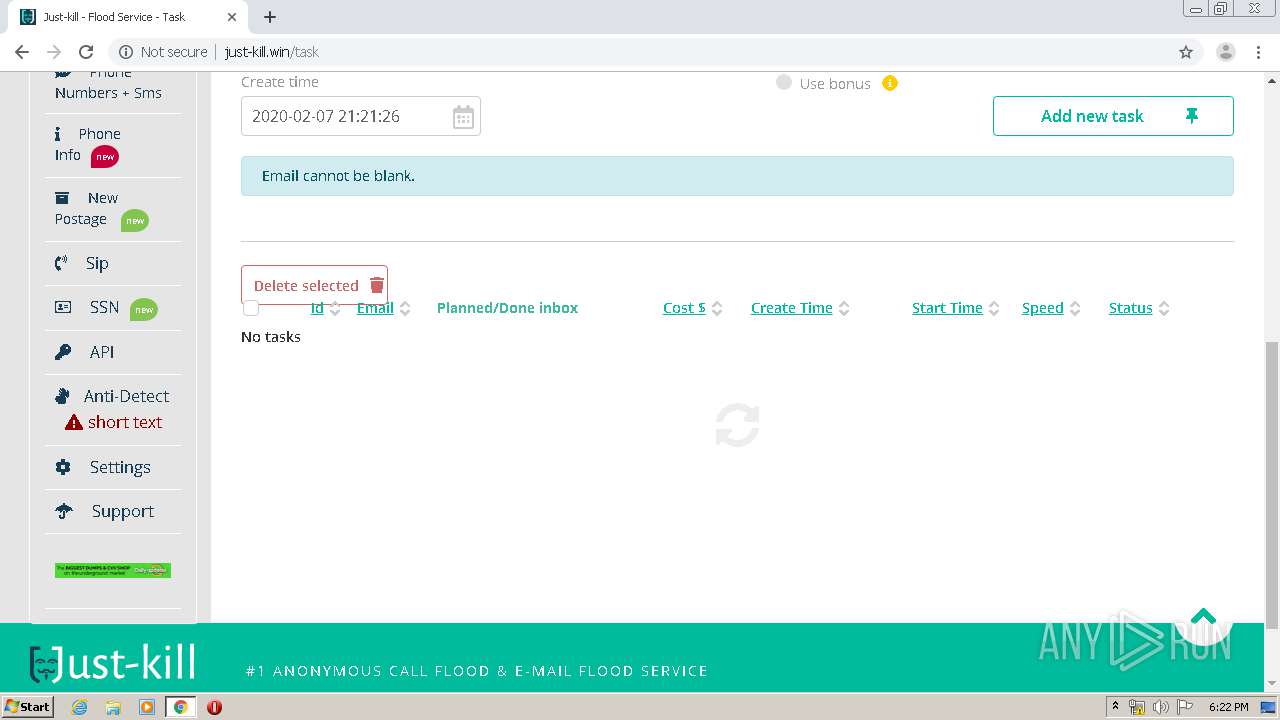Click the scroll-to-top chevron icon
The width and height of the screenshot is (1280, 720).
click(1204, 617)
